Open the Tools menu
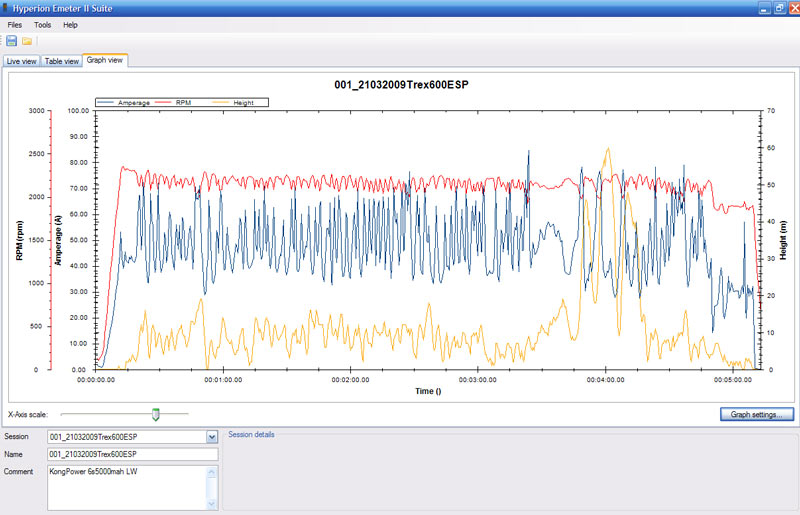The height and width of the screenshot is (515, 800). point(42,24)
